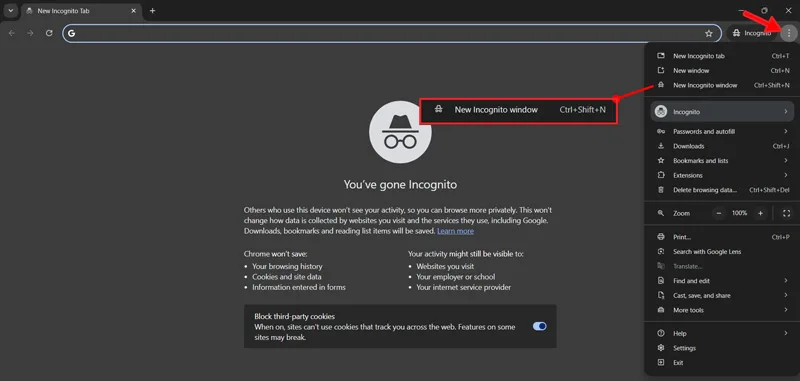Open the three-dot Chrome menu button
Viewport: 800px width, 381px height.
click(789, 33)
